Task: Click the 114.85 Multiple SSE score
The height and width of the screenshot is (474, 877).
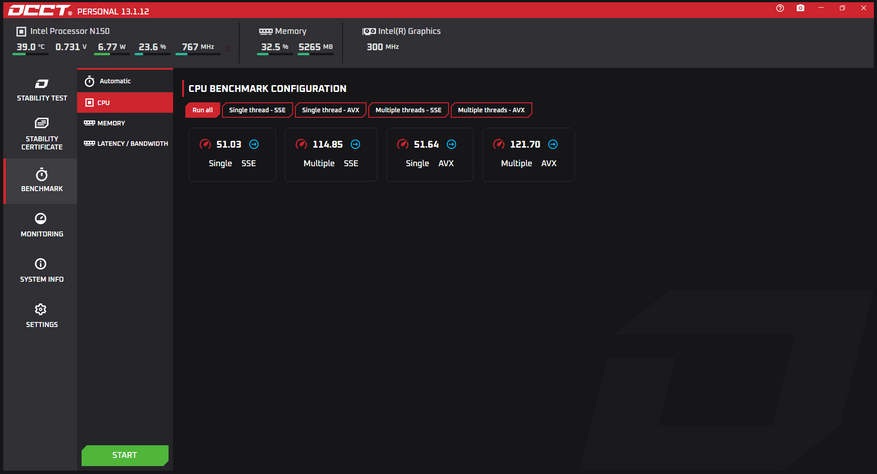Action: [327, 144]
